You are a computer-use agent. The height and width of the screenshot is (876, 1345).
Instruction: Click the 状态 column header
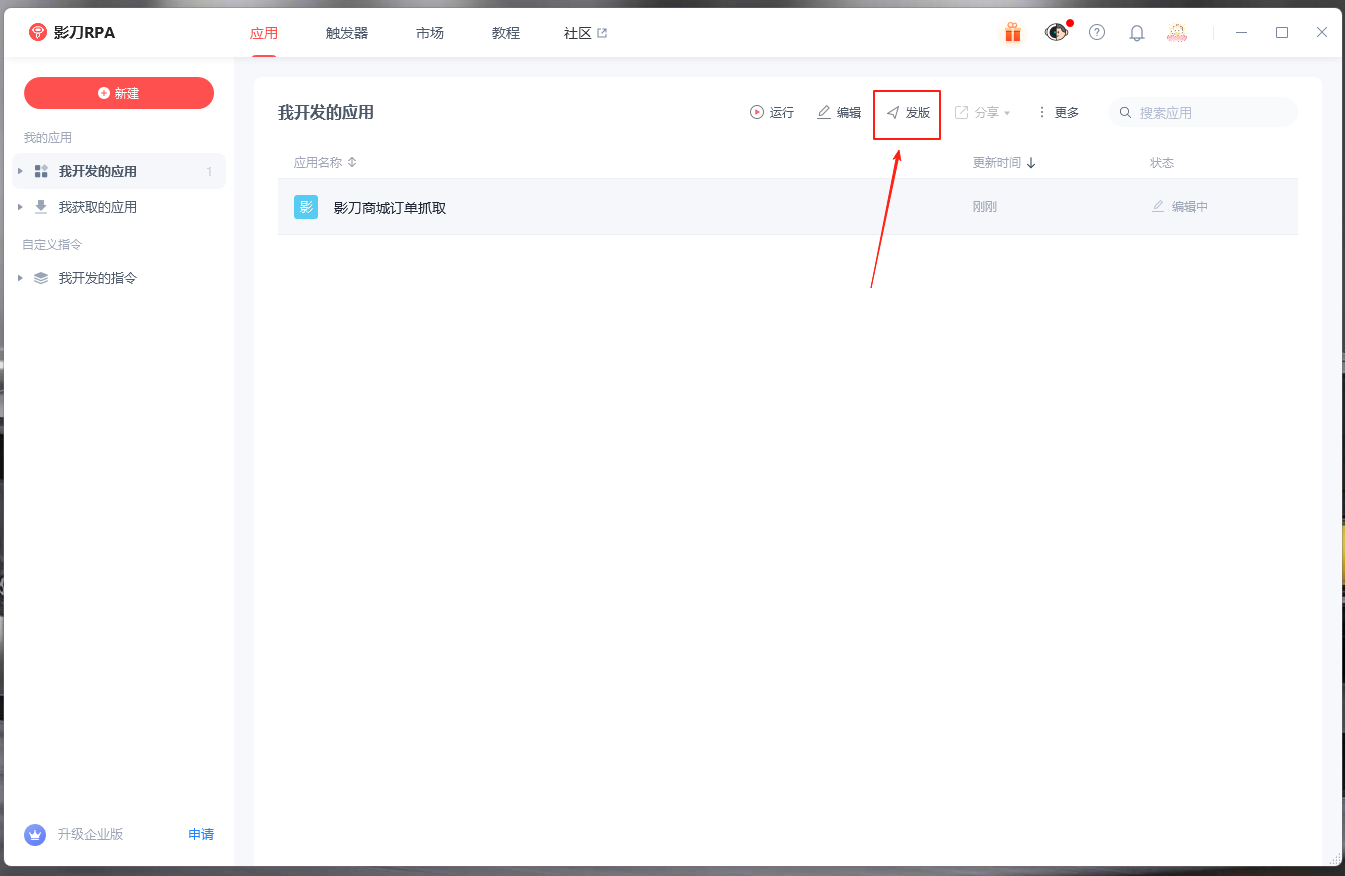click(1162, 162)
